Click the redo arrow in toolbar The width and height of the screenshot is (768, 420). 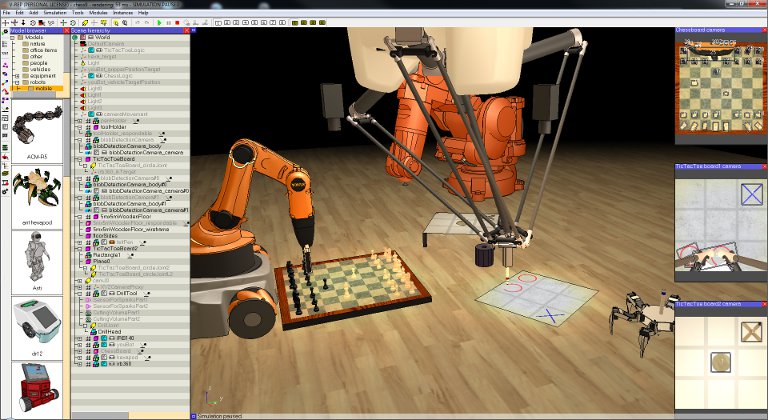147,23
